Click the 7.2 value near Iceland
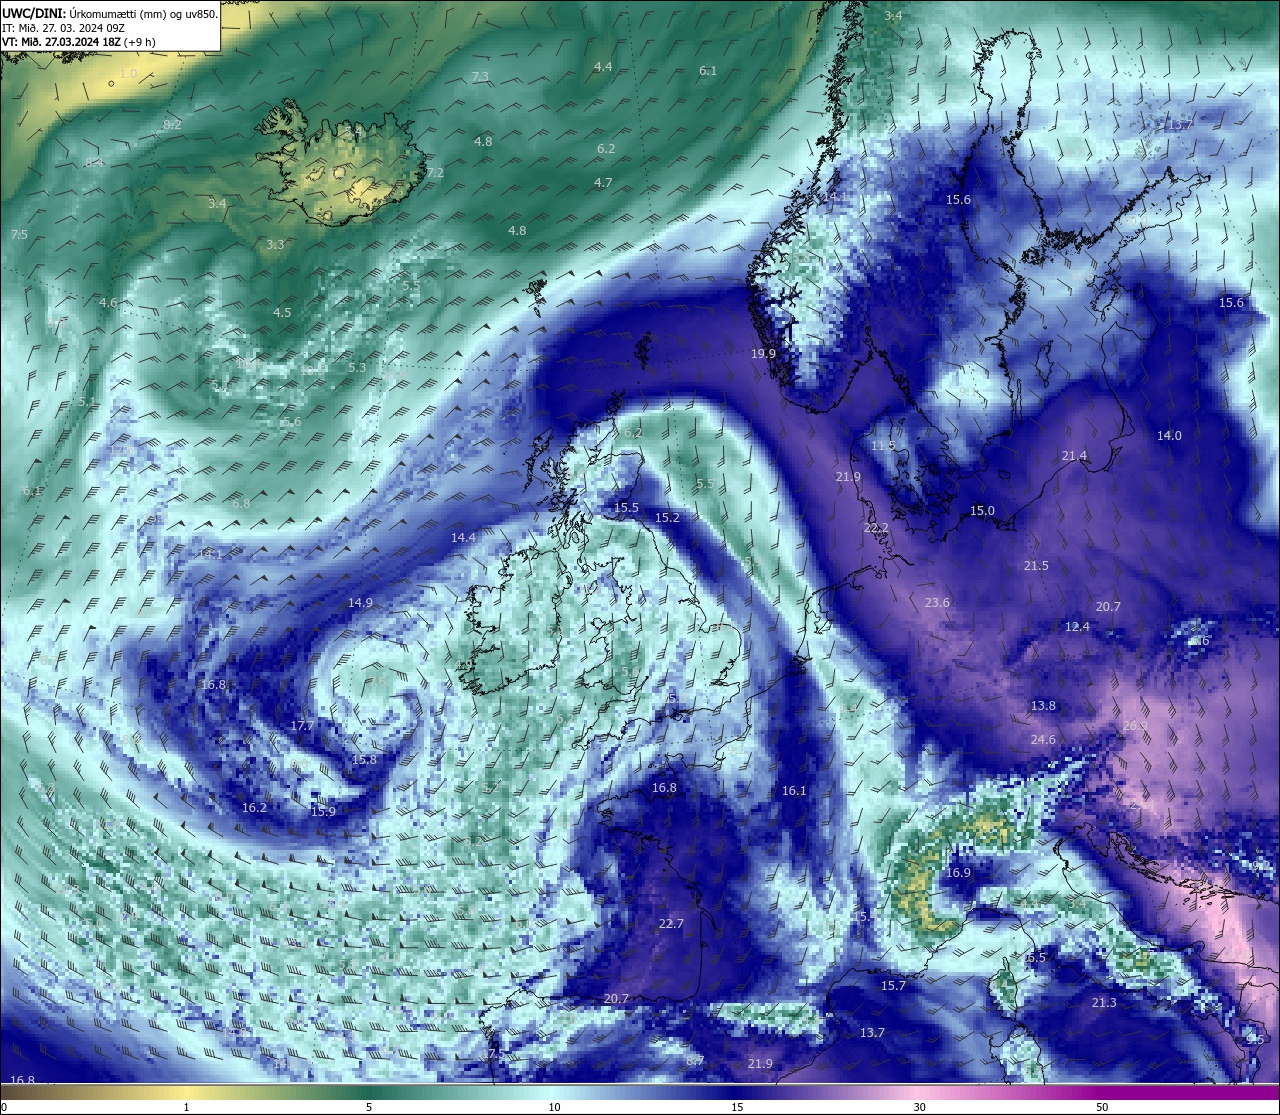The width and height of the screenshot is (1280, 1115). click(435, 173)
